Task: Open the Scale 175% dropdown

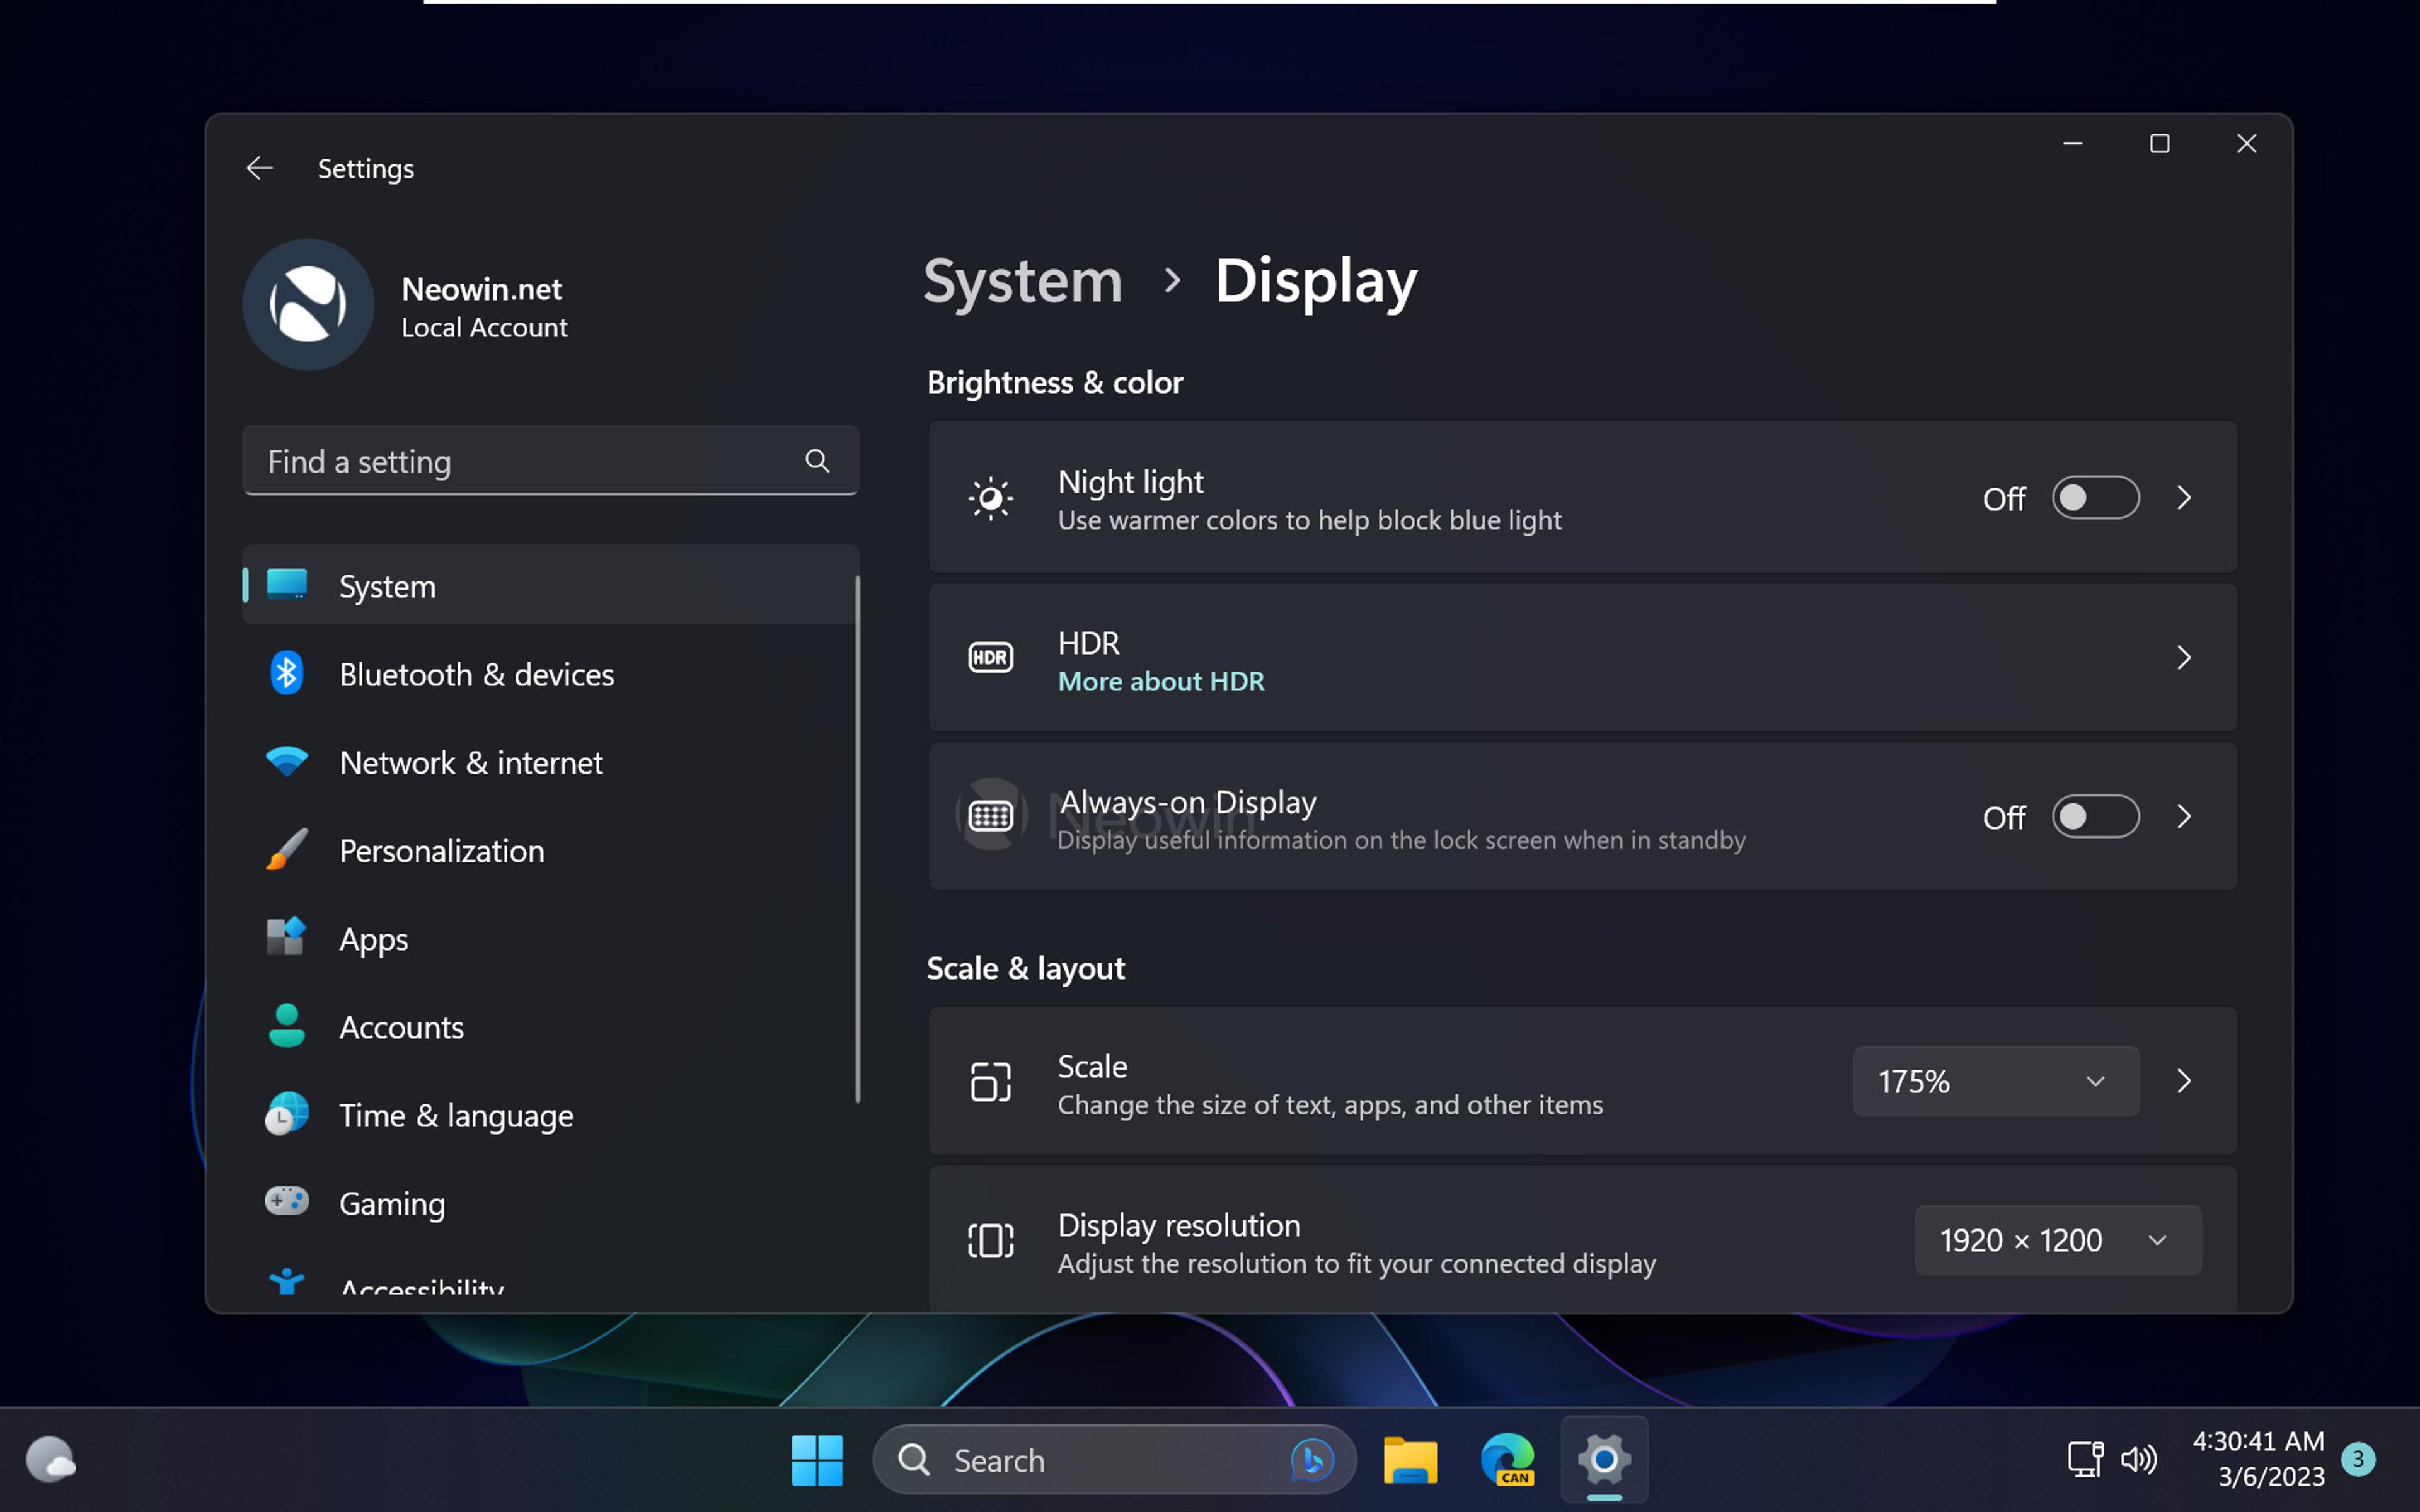Action: (x=1995, y=1081)
